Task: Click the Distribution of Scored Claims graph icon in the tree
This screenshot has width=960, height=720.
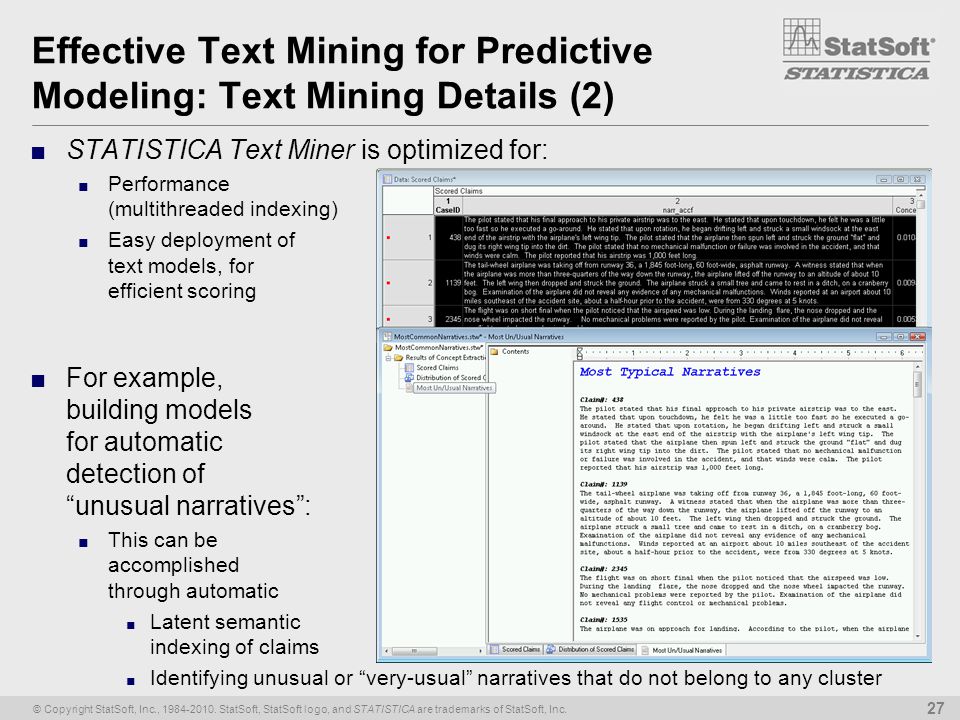Action: click(410, 378)
